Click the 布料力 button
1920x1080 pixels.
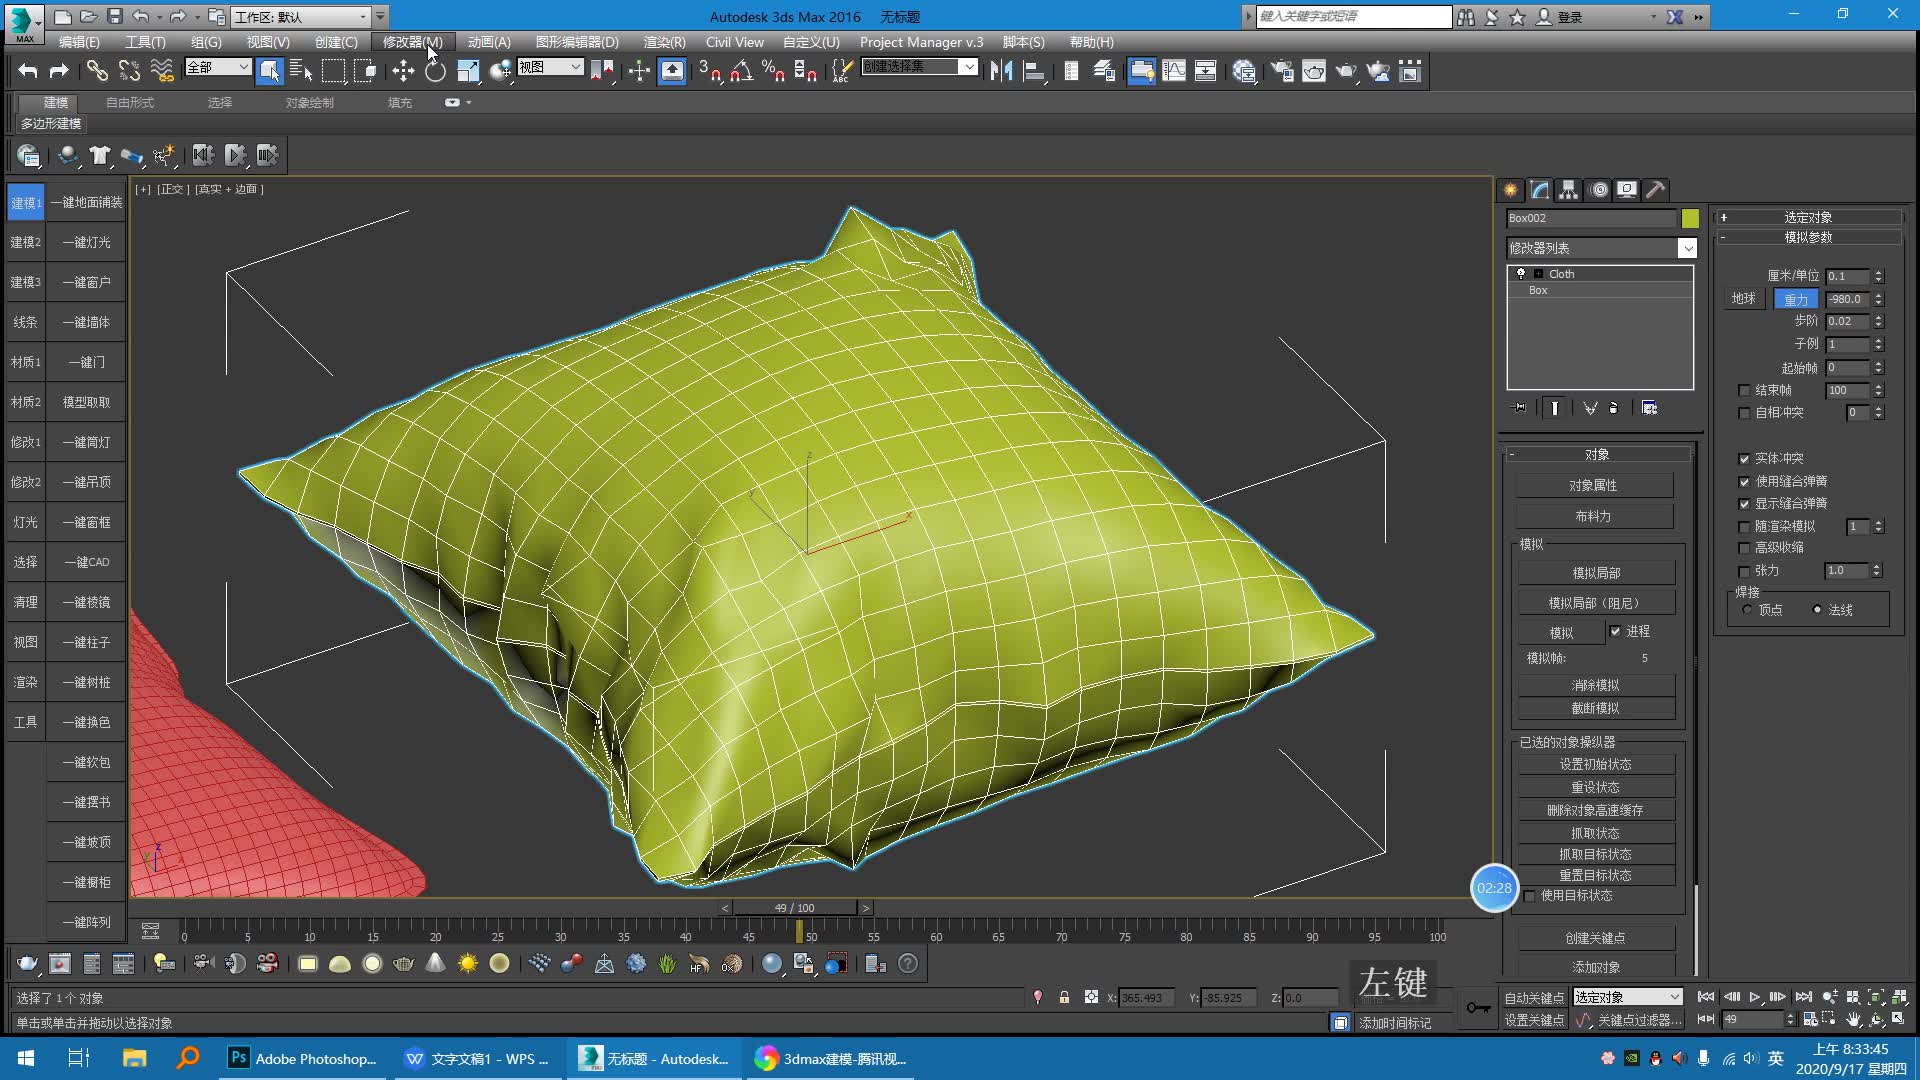(x=1595, y=516)
